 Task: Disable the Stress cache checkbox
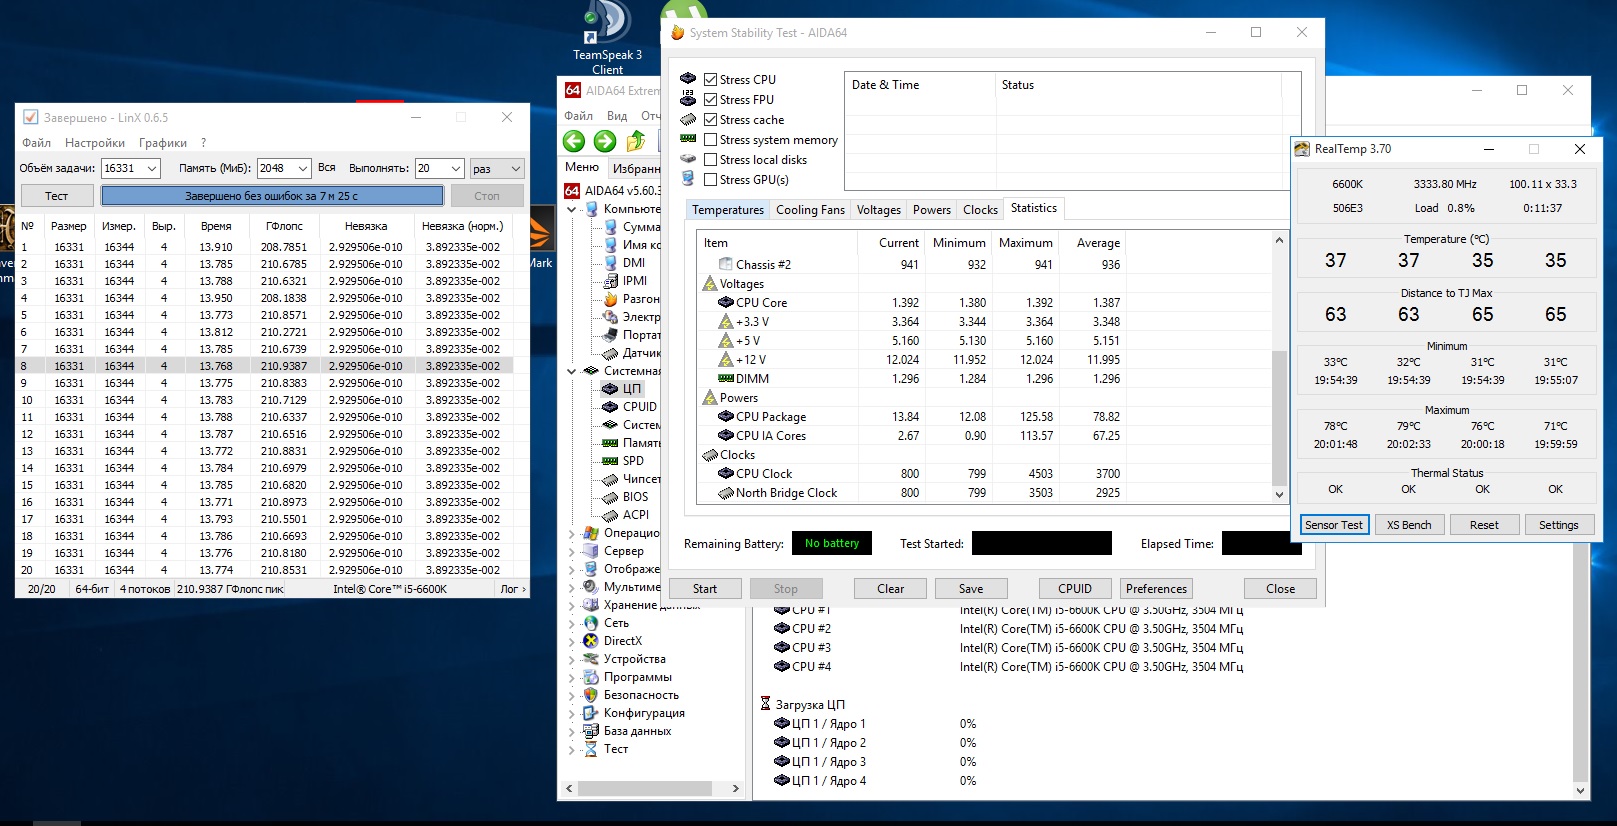(x=710, y=120)
